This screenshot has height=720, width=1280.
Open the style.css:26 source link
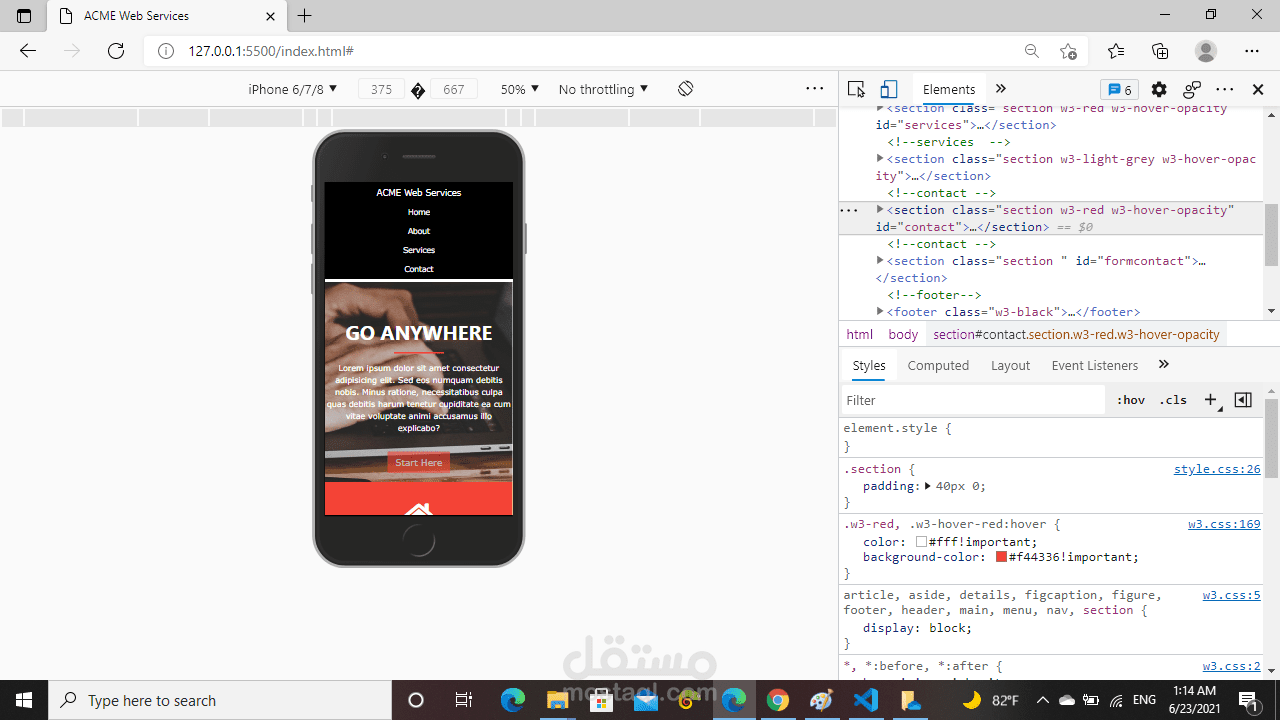tap(1217, 469)
